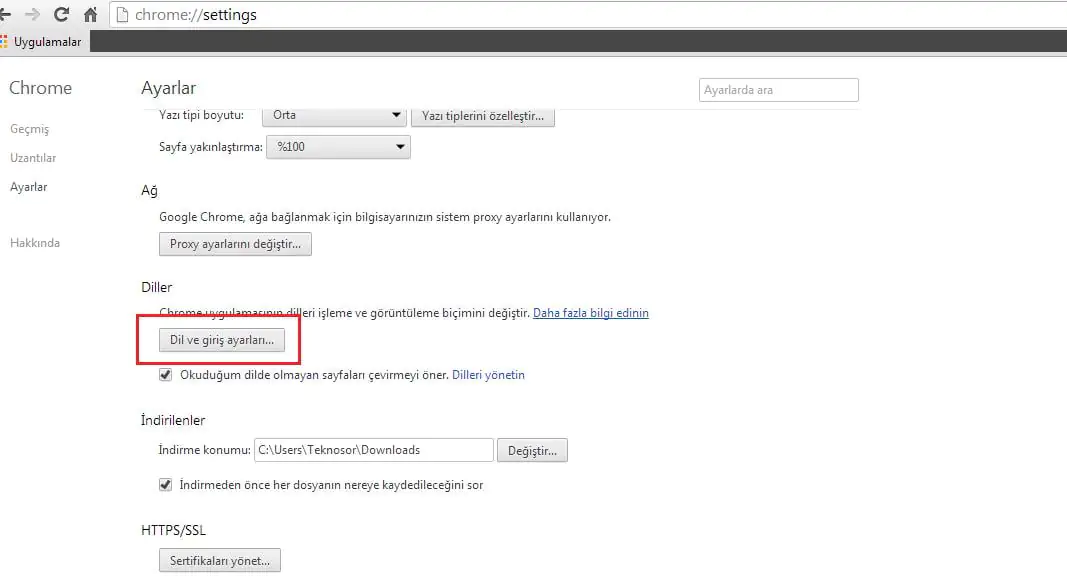Go forward using the forward arrow icon
Image resolution: width=1067 pixels, height=582 pixels.
tap(34, 14)
